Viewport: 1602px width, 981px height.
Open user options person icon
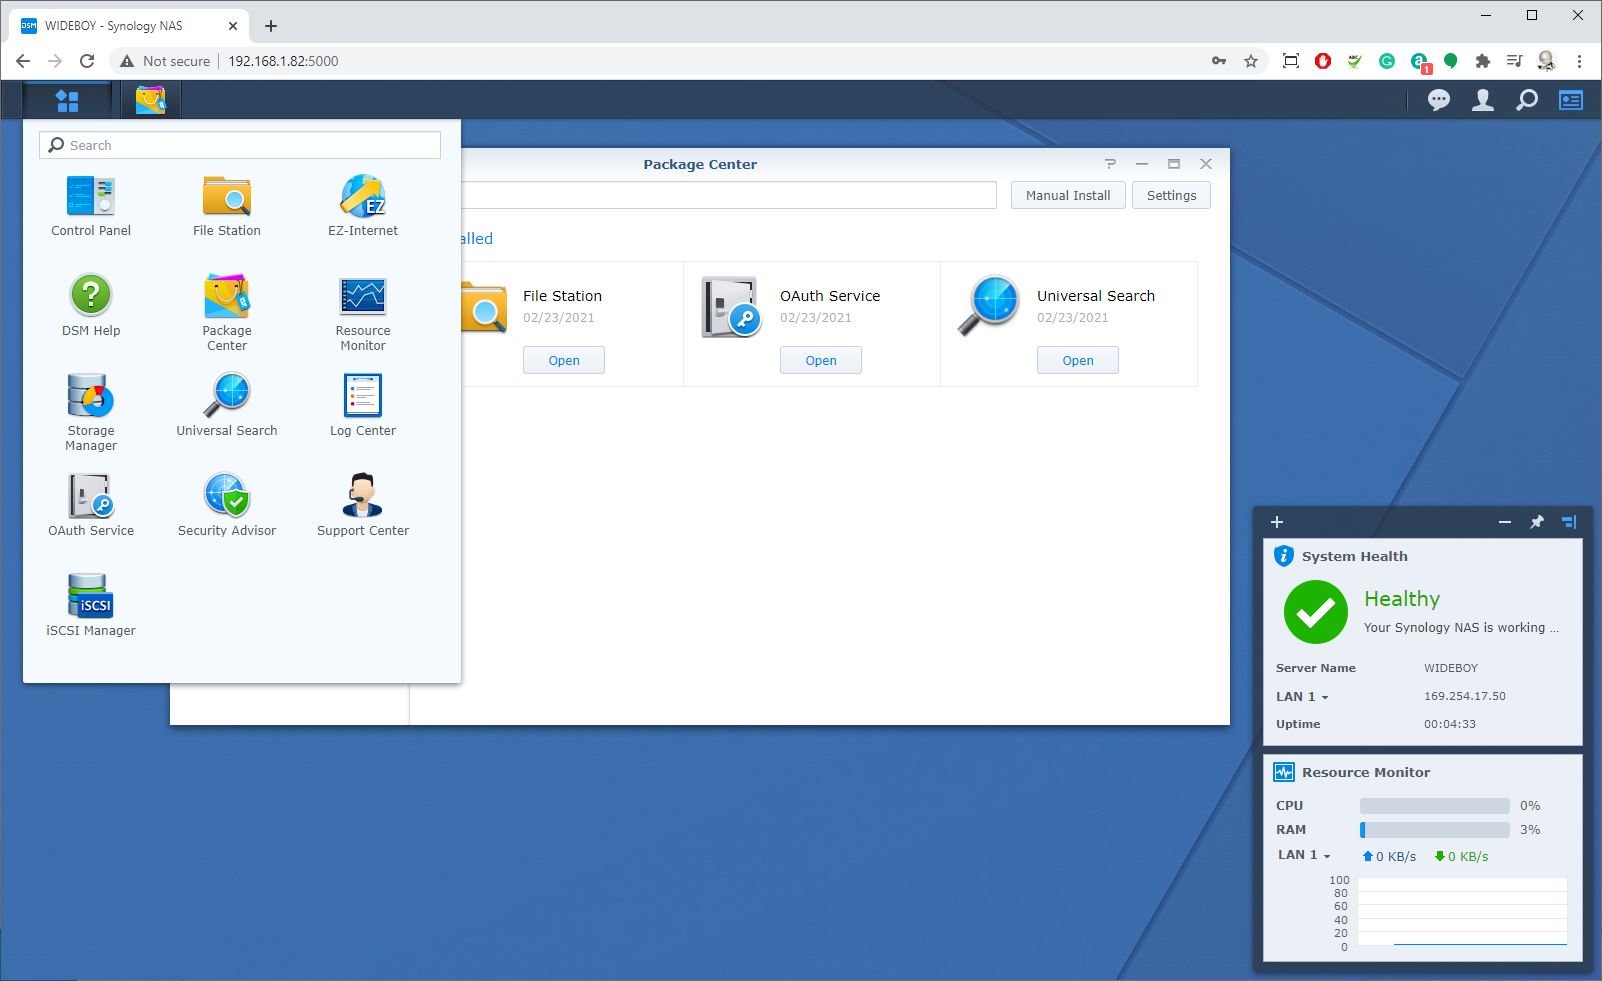pos(1483,100)
